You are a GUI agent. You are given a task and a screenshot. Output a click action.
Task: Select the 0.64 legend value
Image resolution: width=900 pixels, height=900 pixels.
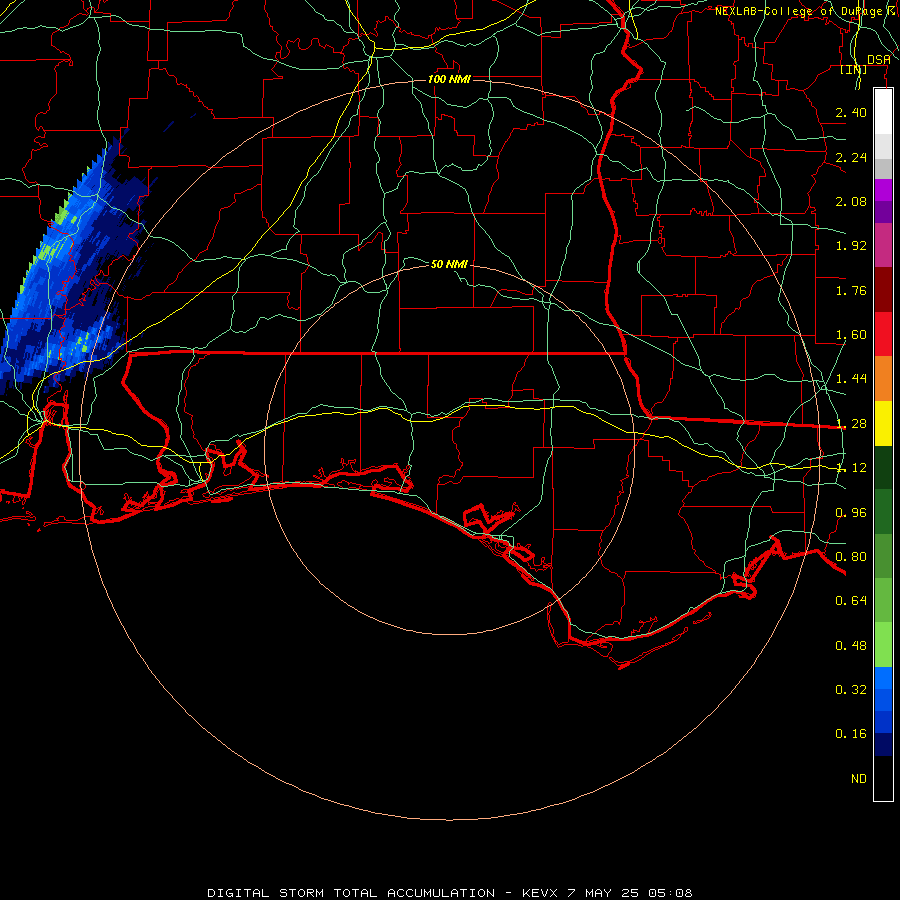click(x=851, y=601)
